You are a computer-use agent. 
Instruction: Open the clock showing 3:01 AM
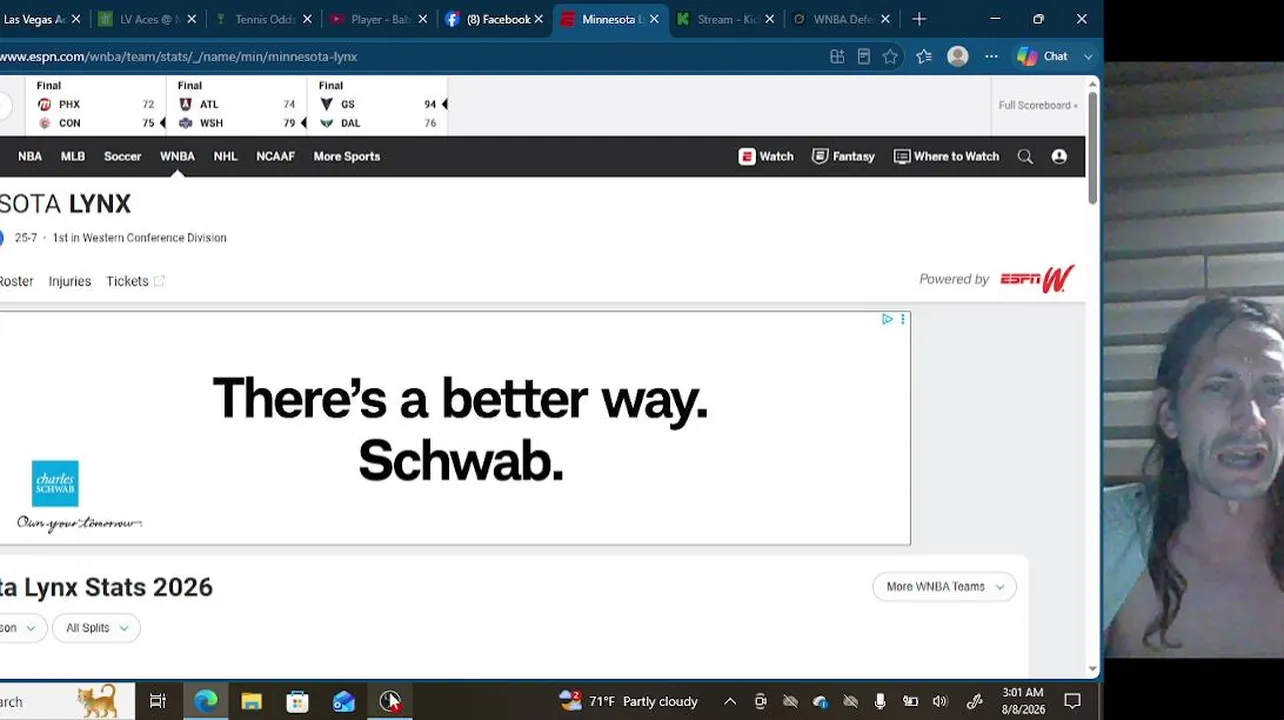pos(1022,701)
